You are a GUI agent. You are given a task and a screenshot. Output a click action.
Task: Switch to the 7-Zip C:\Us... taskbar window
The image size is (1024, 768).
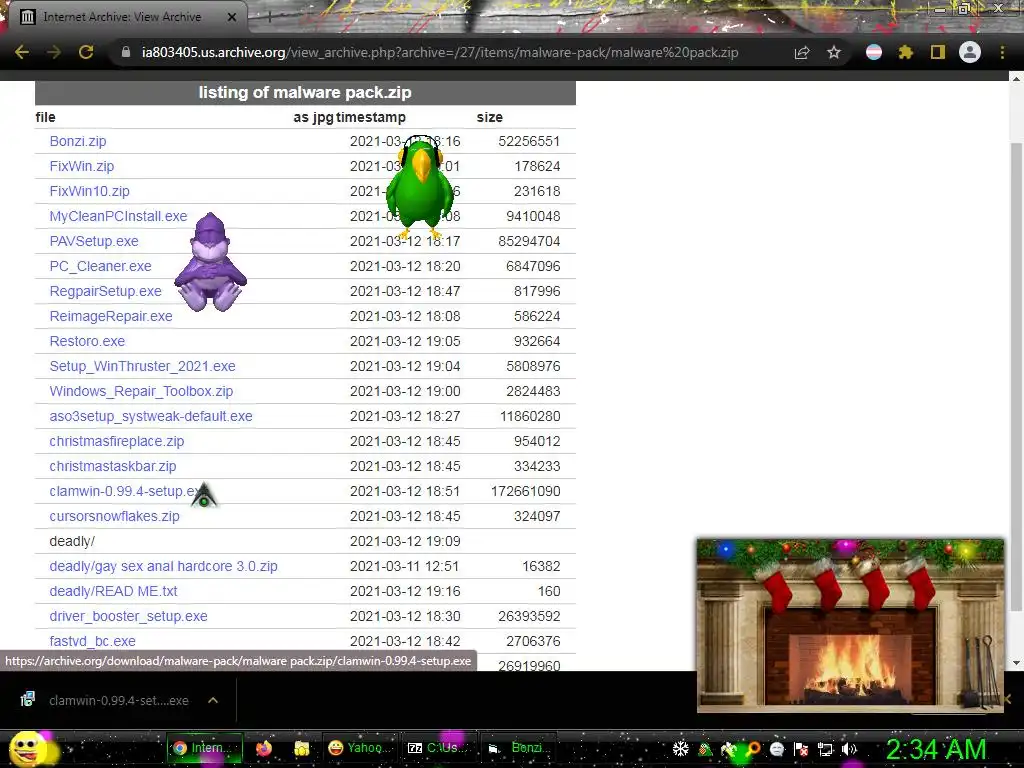pyautogui.click(x=437, y=748)
